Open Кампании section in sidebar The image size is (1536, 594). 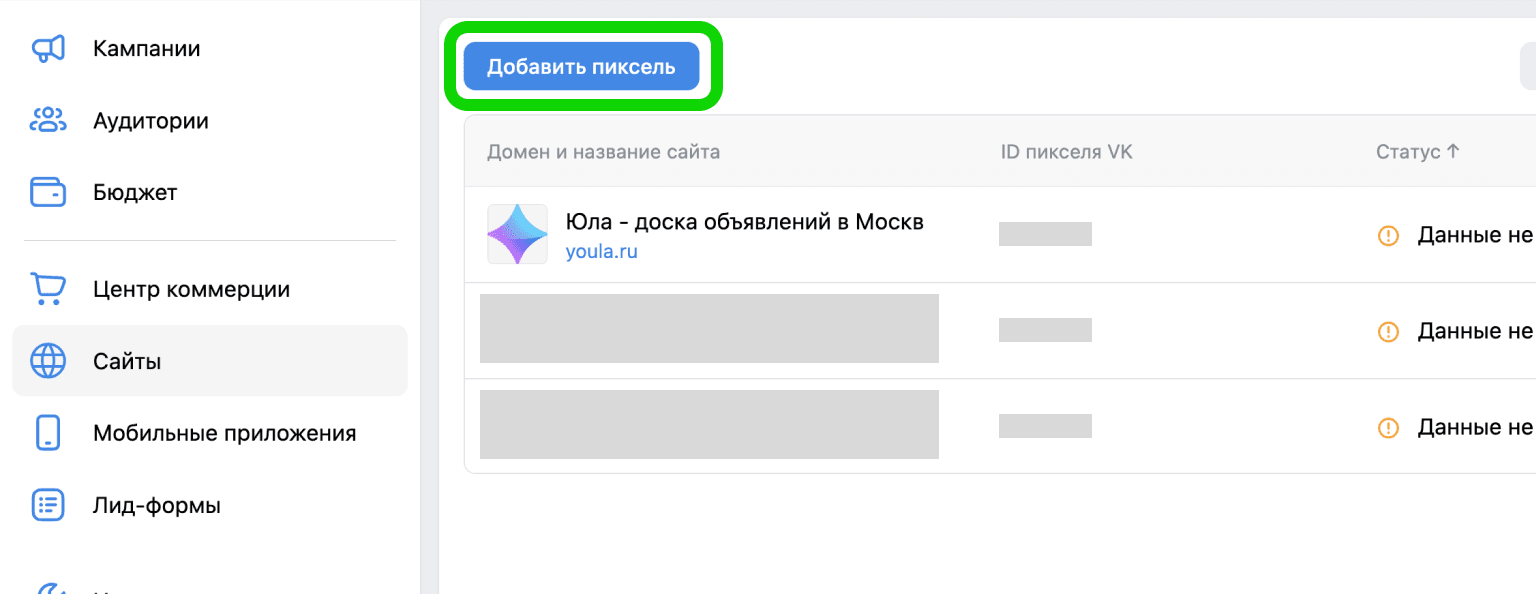(146, 49)
